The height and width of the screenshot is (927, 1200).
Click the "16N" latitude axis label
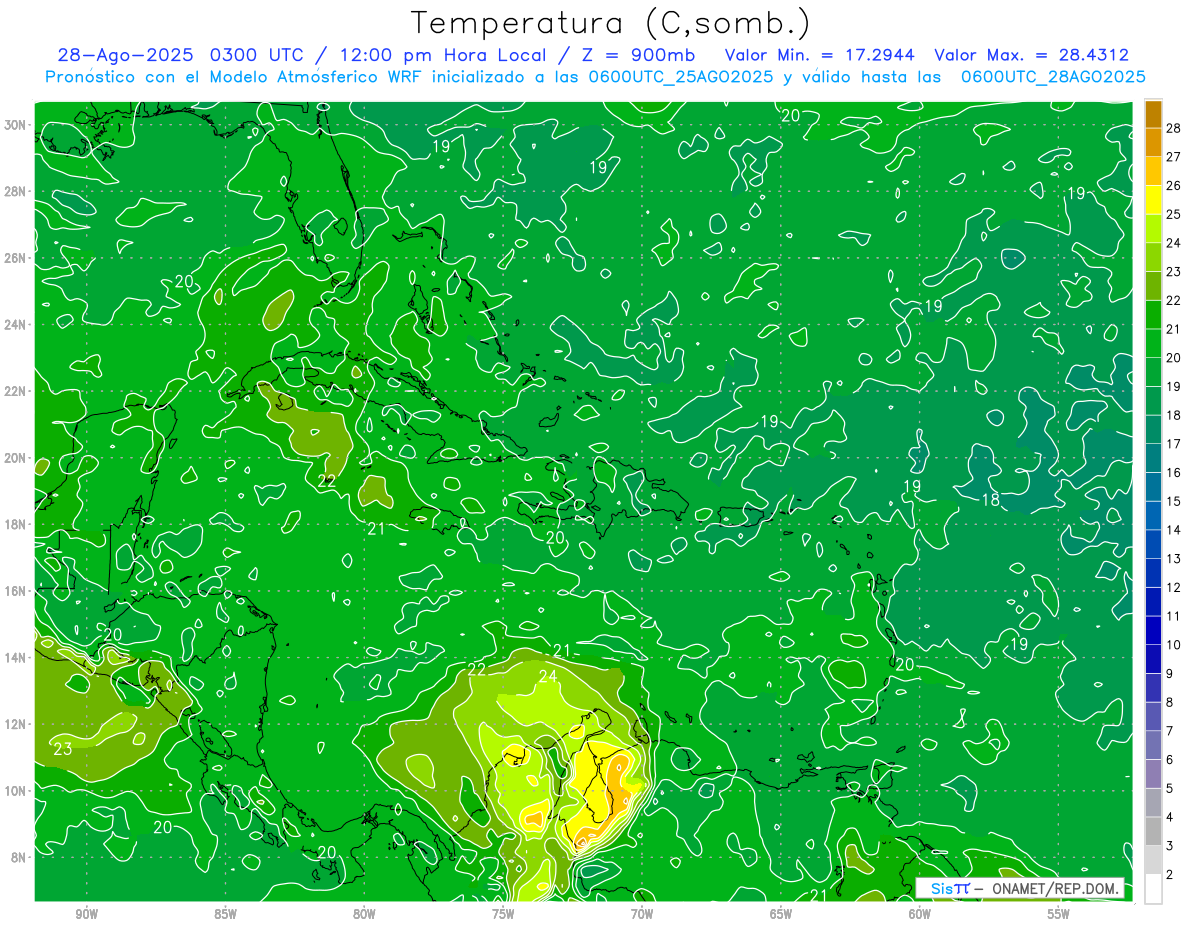pos(16,591)
